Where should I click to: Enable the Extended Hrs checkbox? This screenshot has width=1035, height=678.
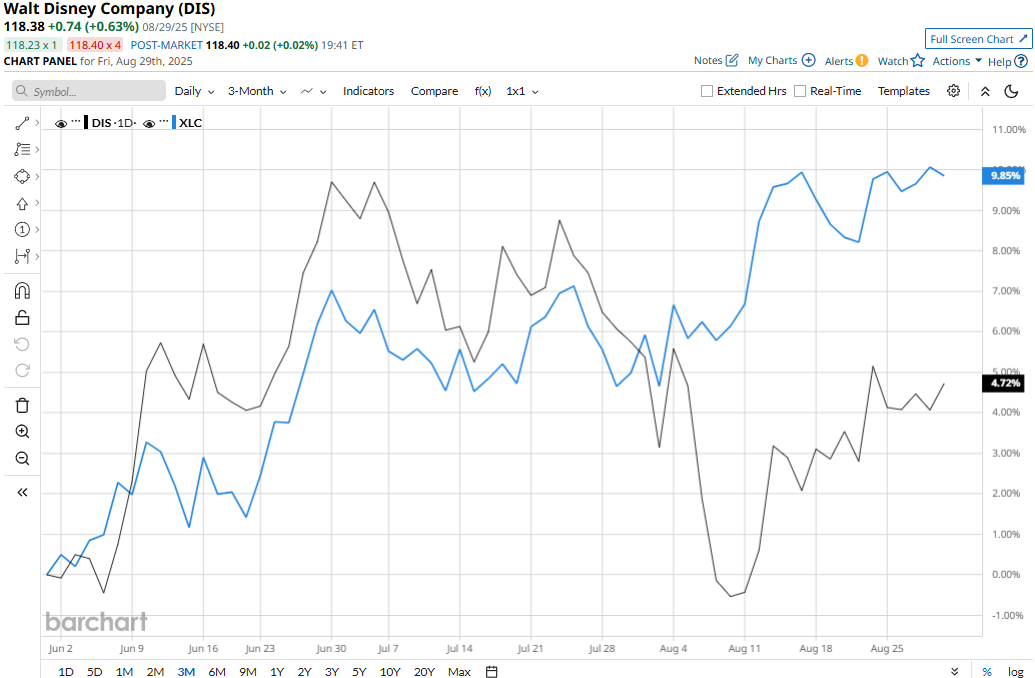point(706,91)
